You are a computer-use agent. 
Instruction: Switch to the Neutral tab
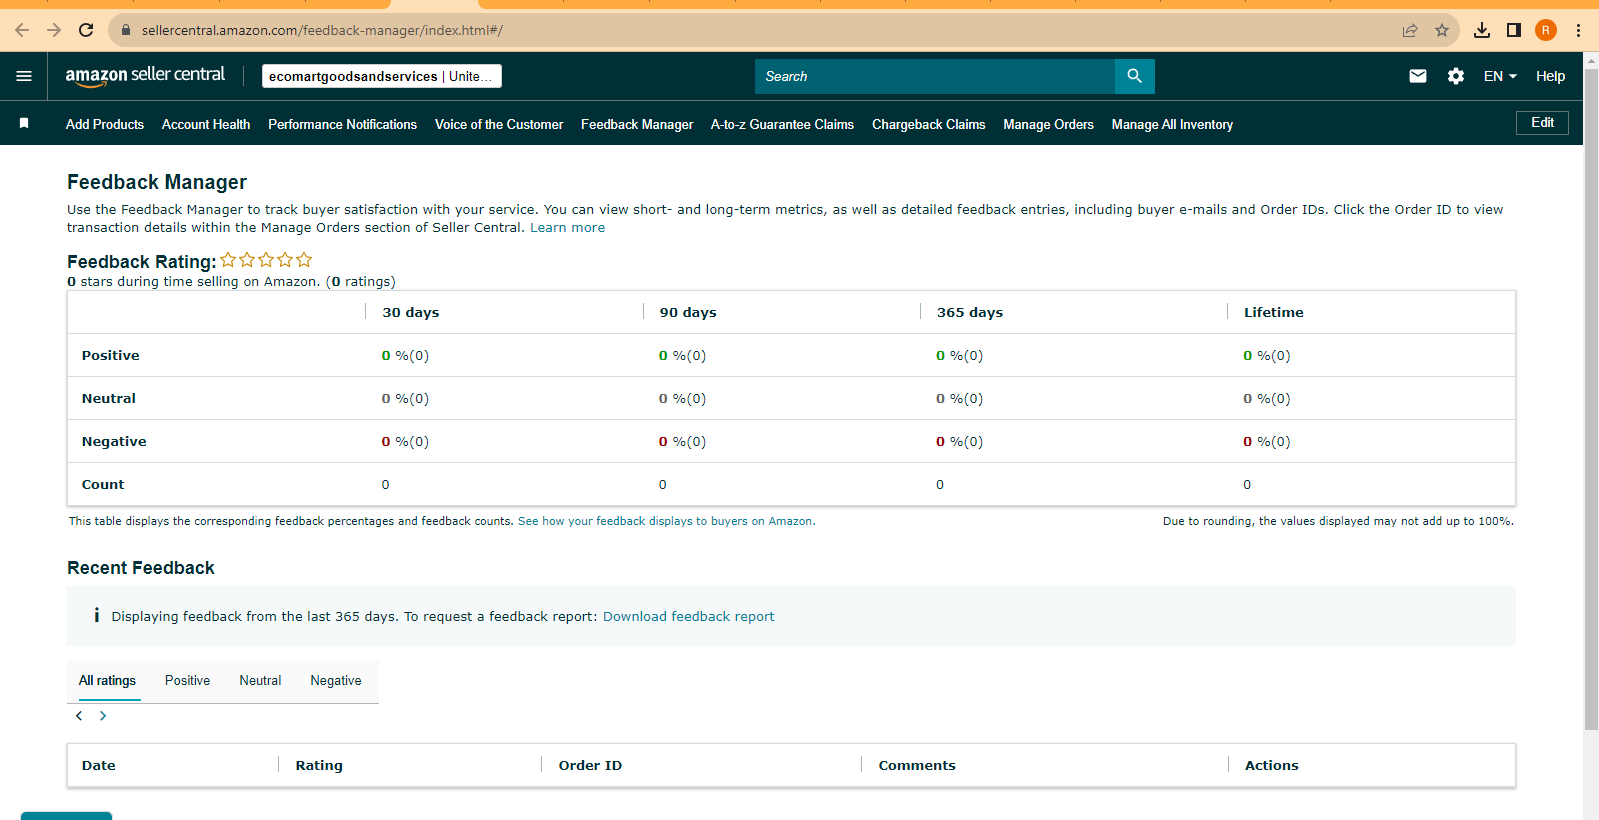[260, 680]
